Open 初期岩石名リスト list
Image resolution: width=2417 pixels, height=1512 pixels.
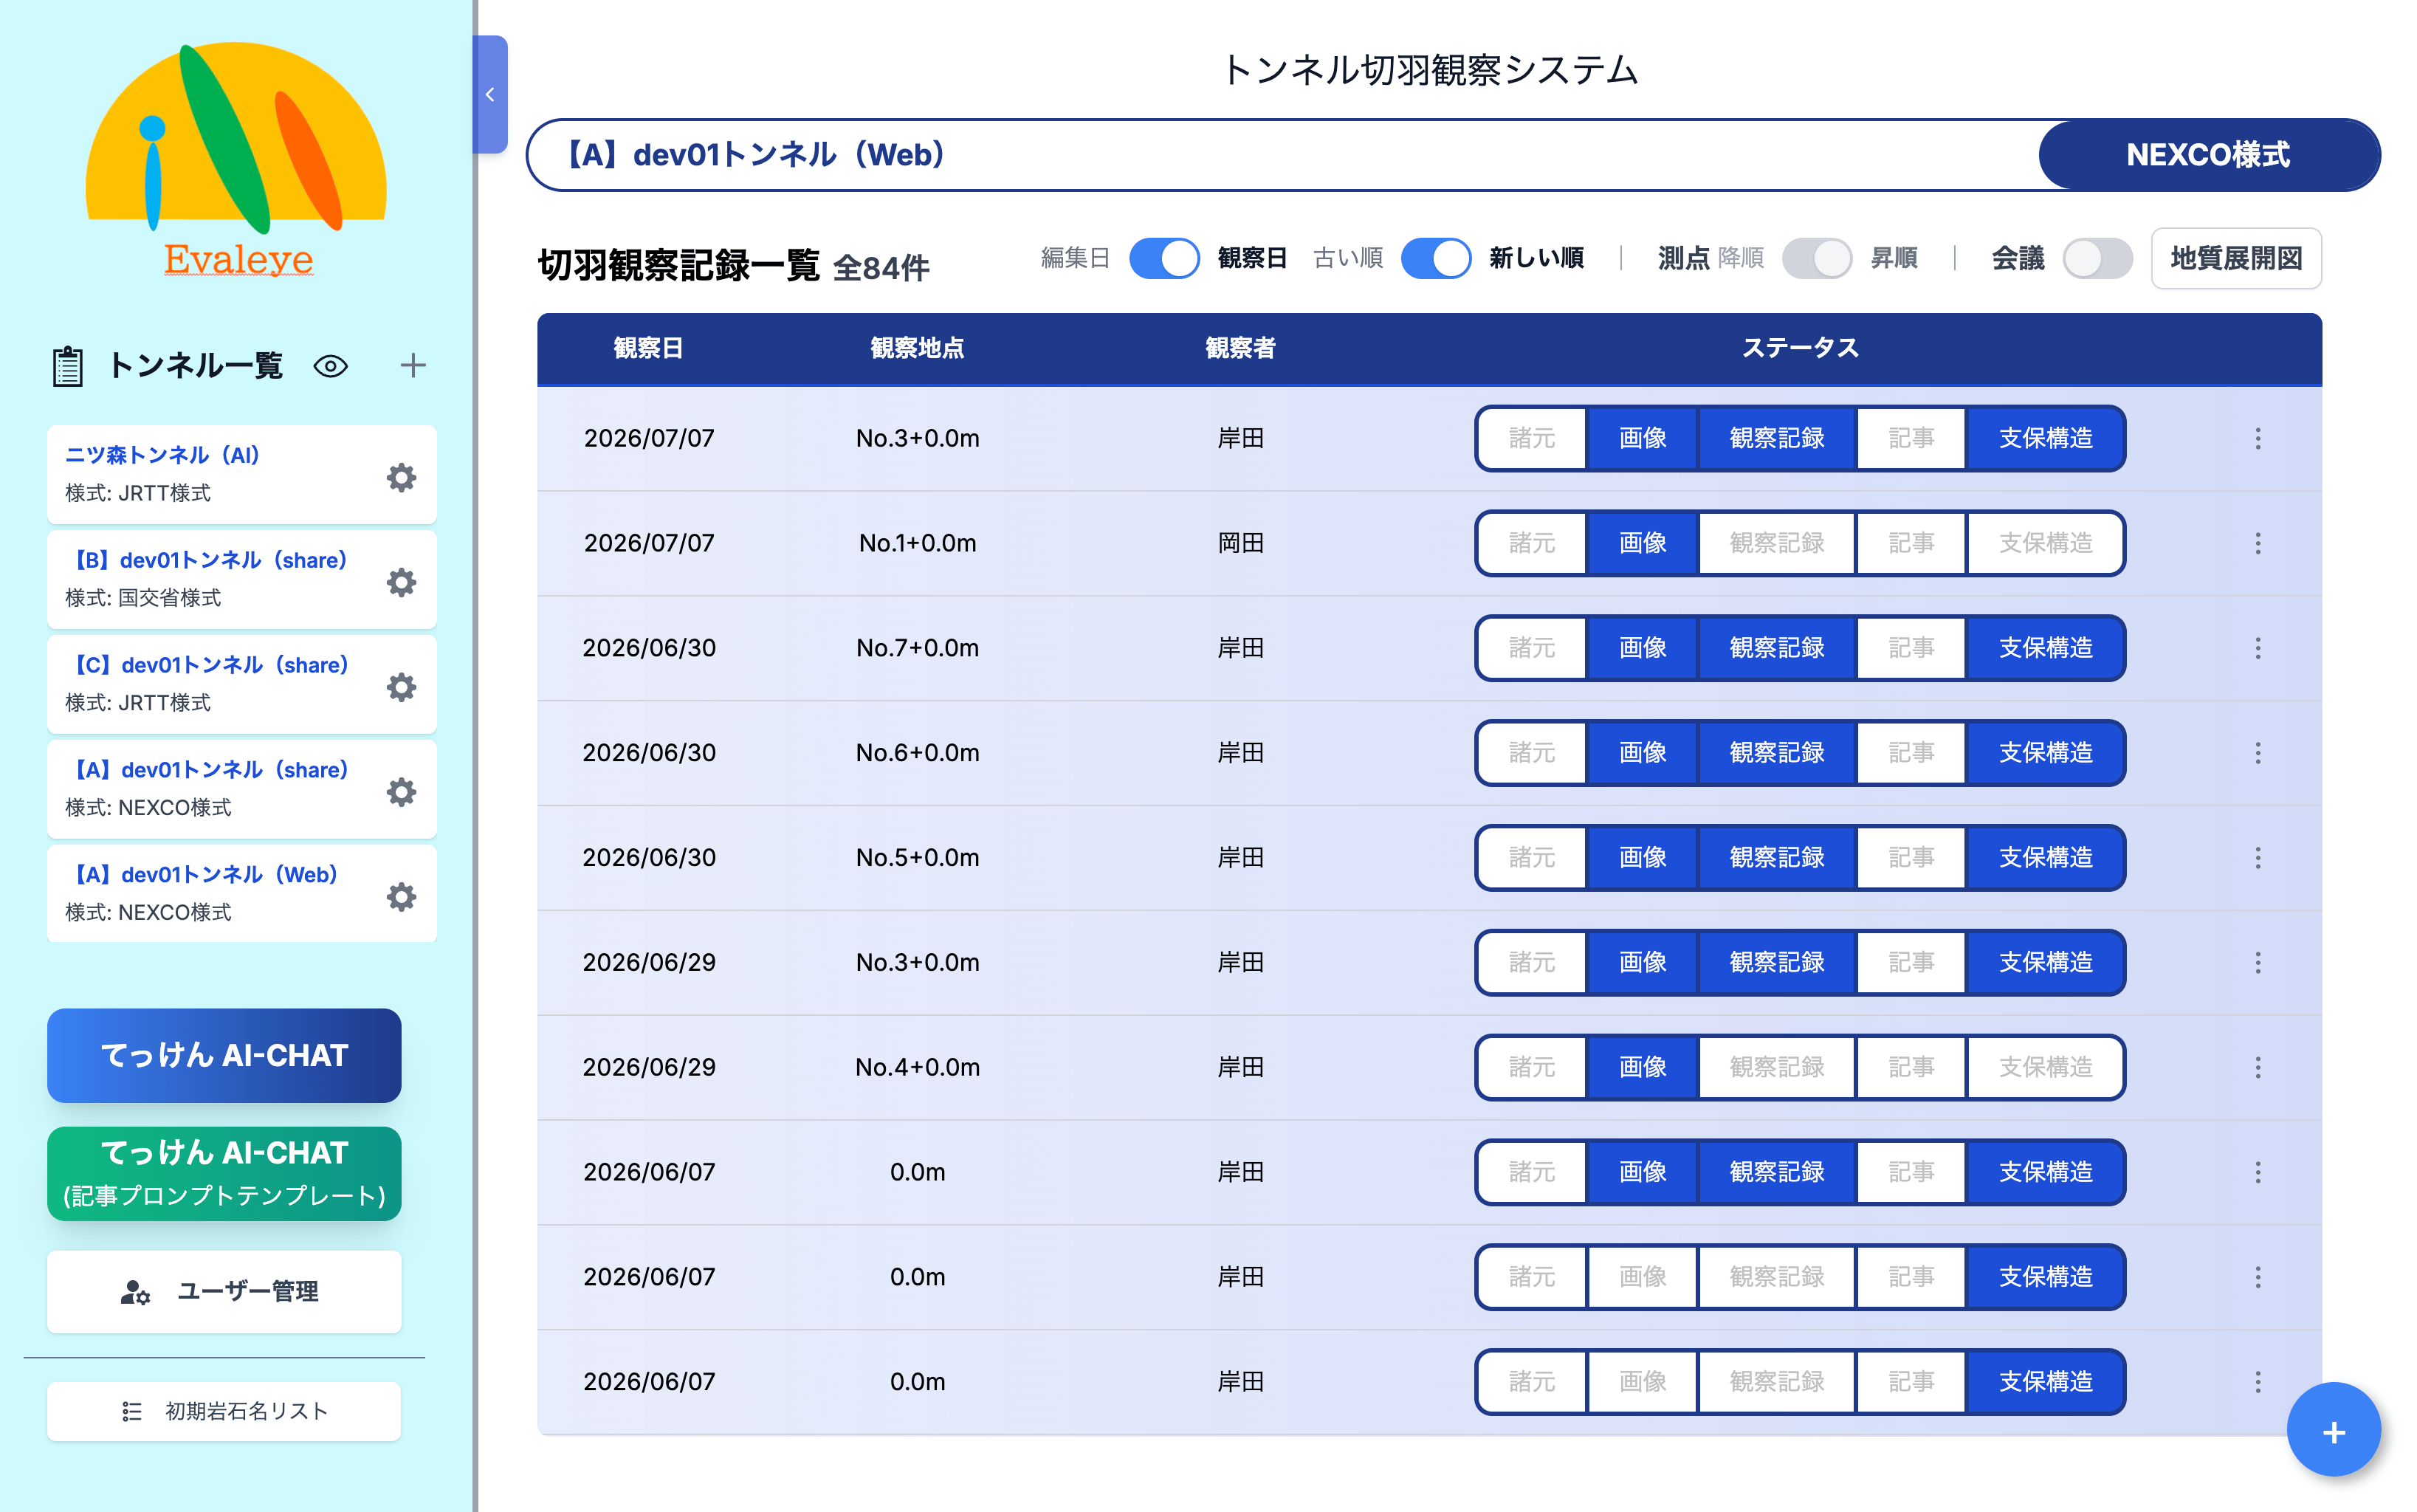point(224,1411)
